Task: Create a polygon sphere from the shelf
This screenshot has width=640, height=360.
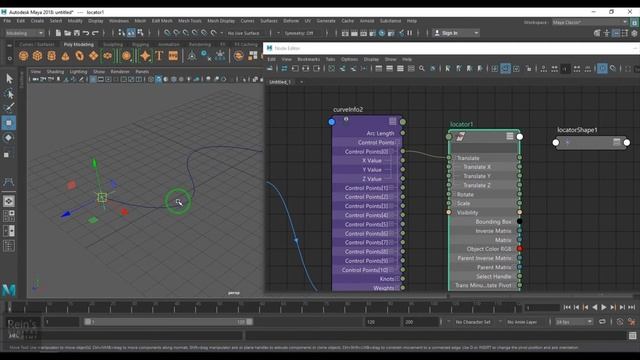Action: point(24,56)
